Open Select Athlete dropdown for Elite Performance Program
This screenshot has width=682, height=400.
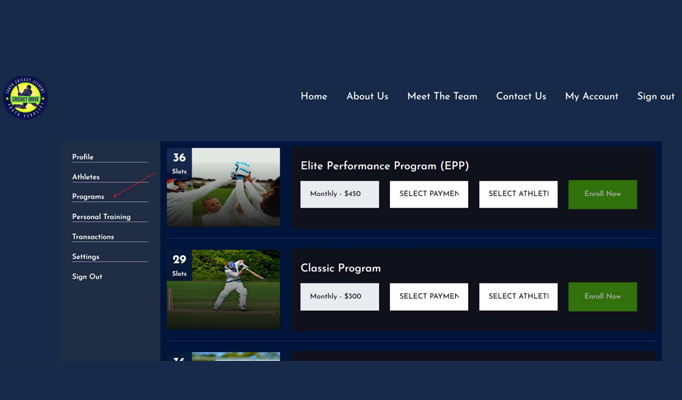click(x=518, y=194)
